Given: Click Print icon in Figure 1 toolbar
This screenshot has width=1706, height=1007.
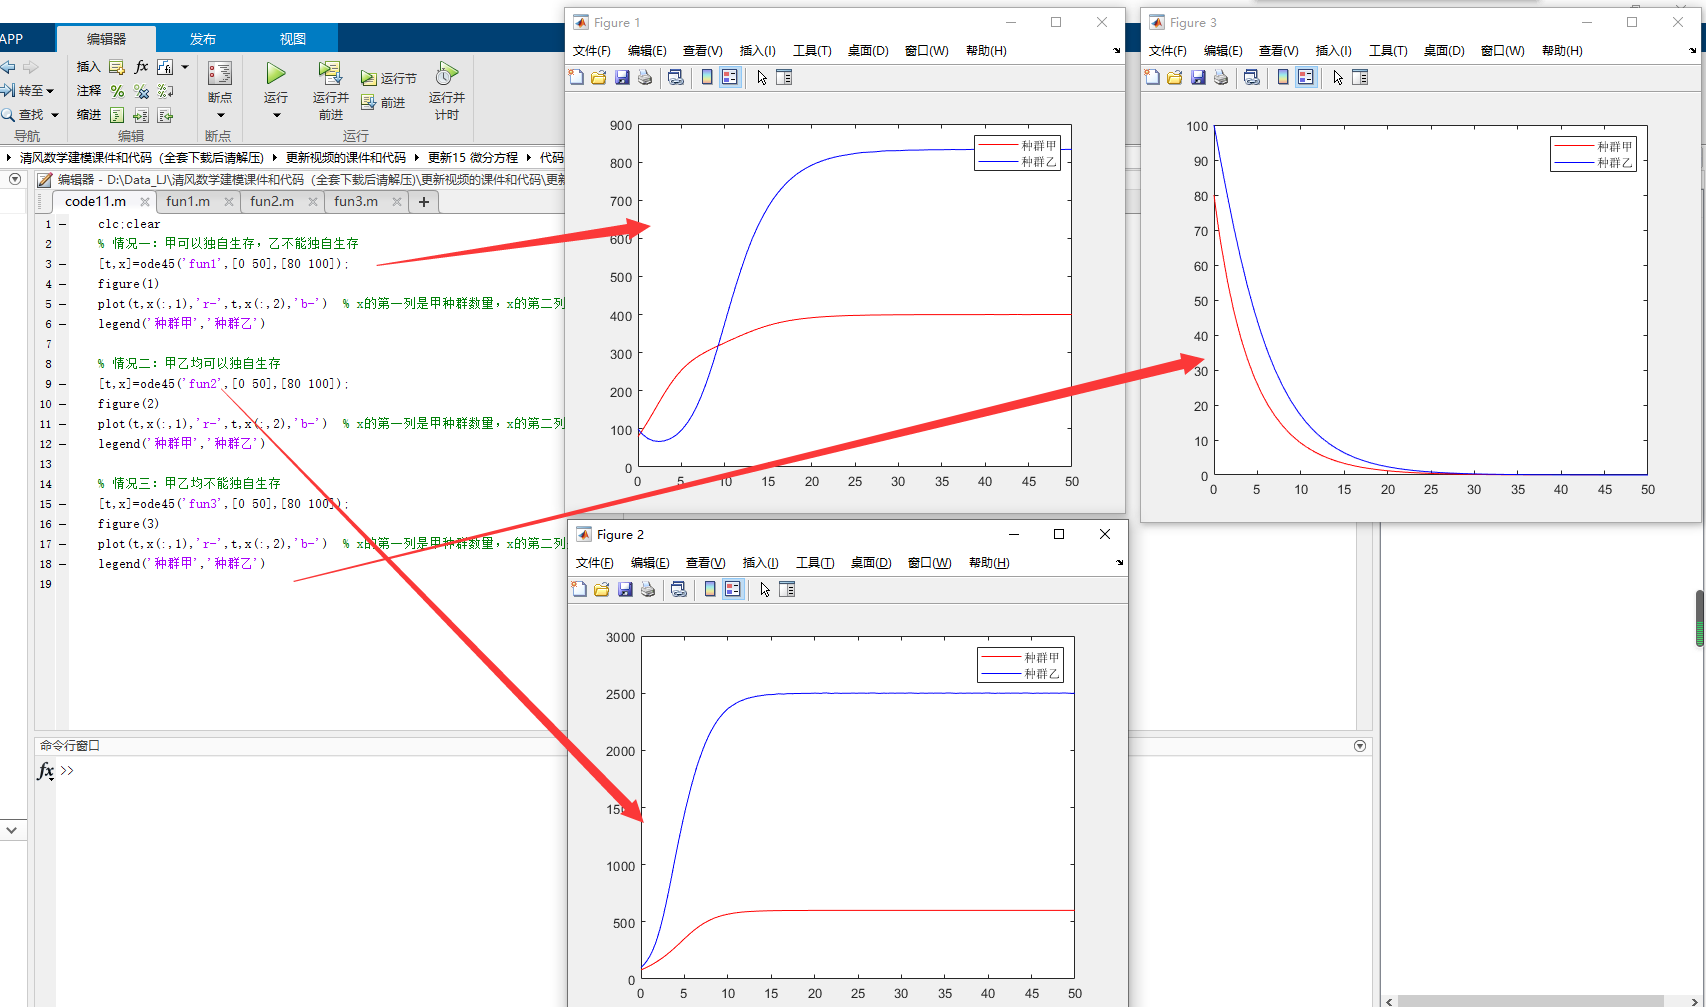Looking at the screenshot, I should click(x=645, y=77).
